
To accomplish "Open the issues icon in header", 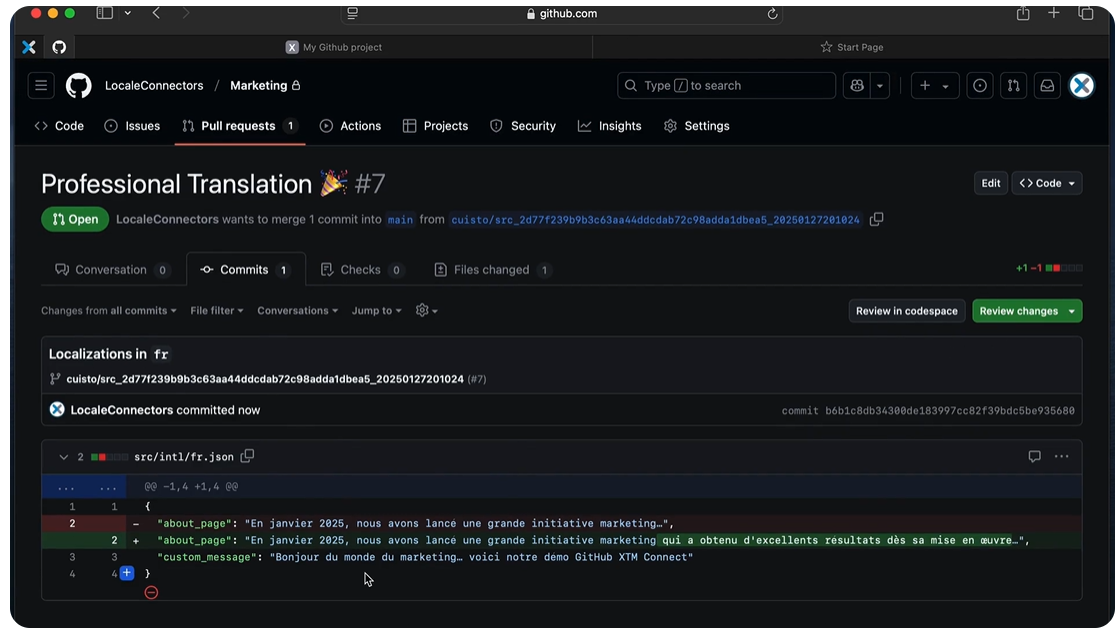I will [x=979, y=86].
